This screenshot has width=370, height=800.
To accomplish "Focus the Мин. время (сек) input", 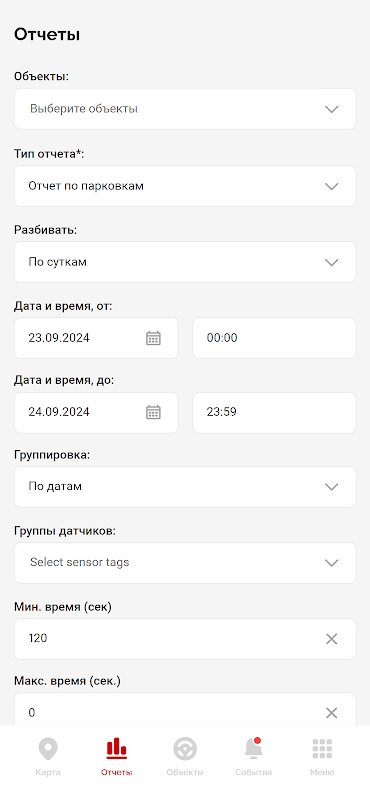I will (185, 639).
